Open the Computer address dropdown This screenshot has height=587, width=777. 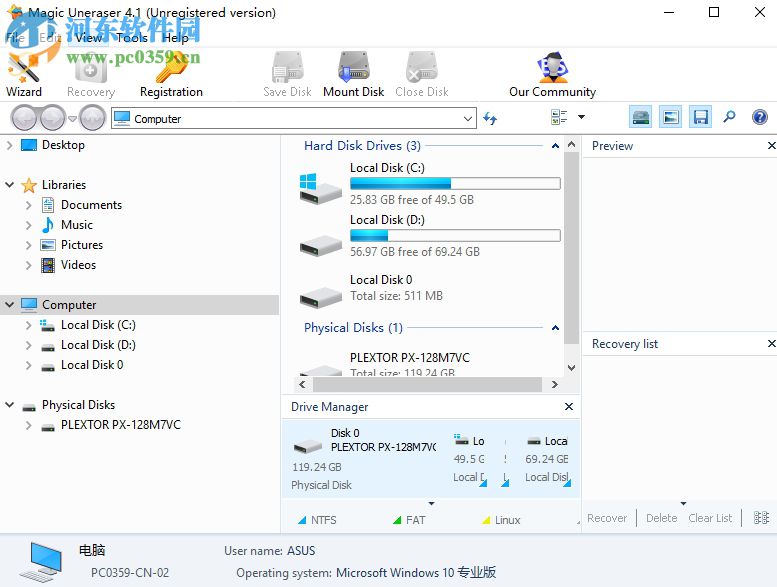[467, 118]
